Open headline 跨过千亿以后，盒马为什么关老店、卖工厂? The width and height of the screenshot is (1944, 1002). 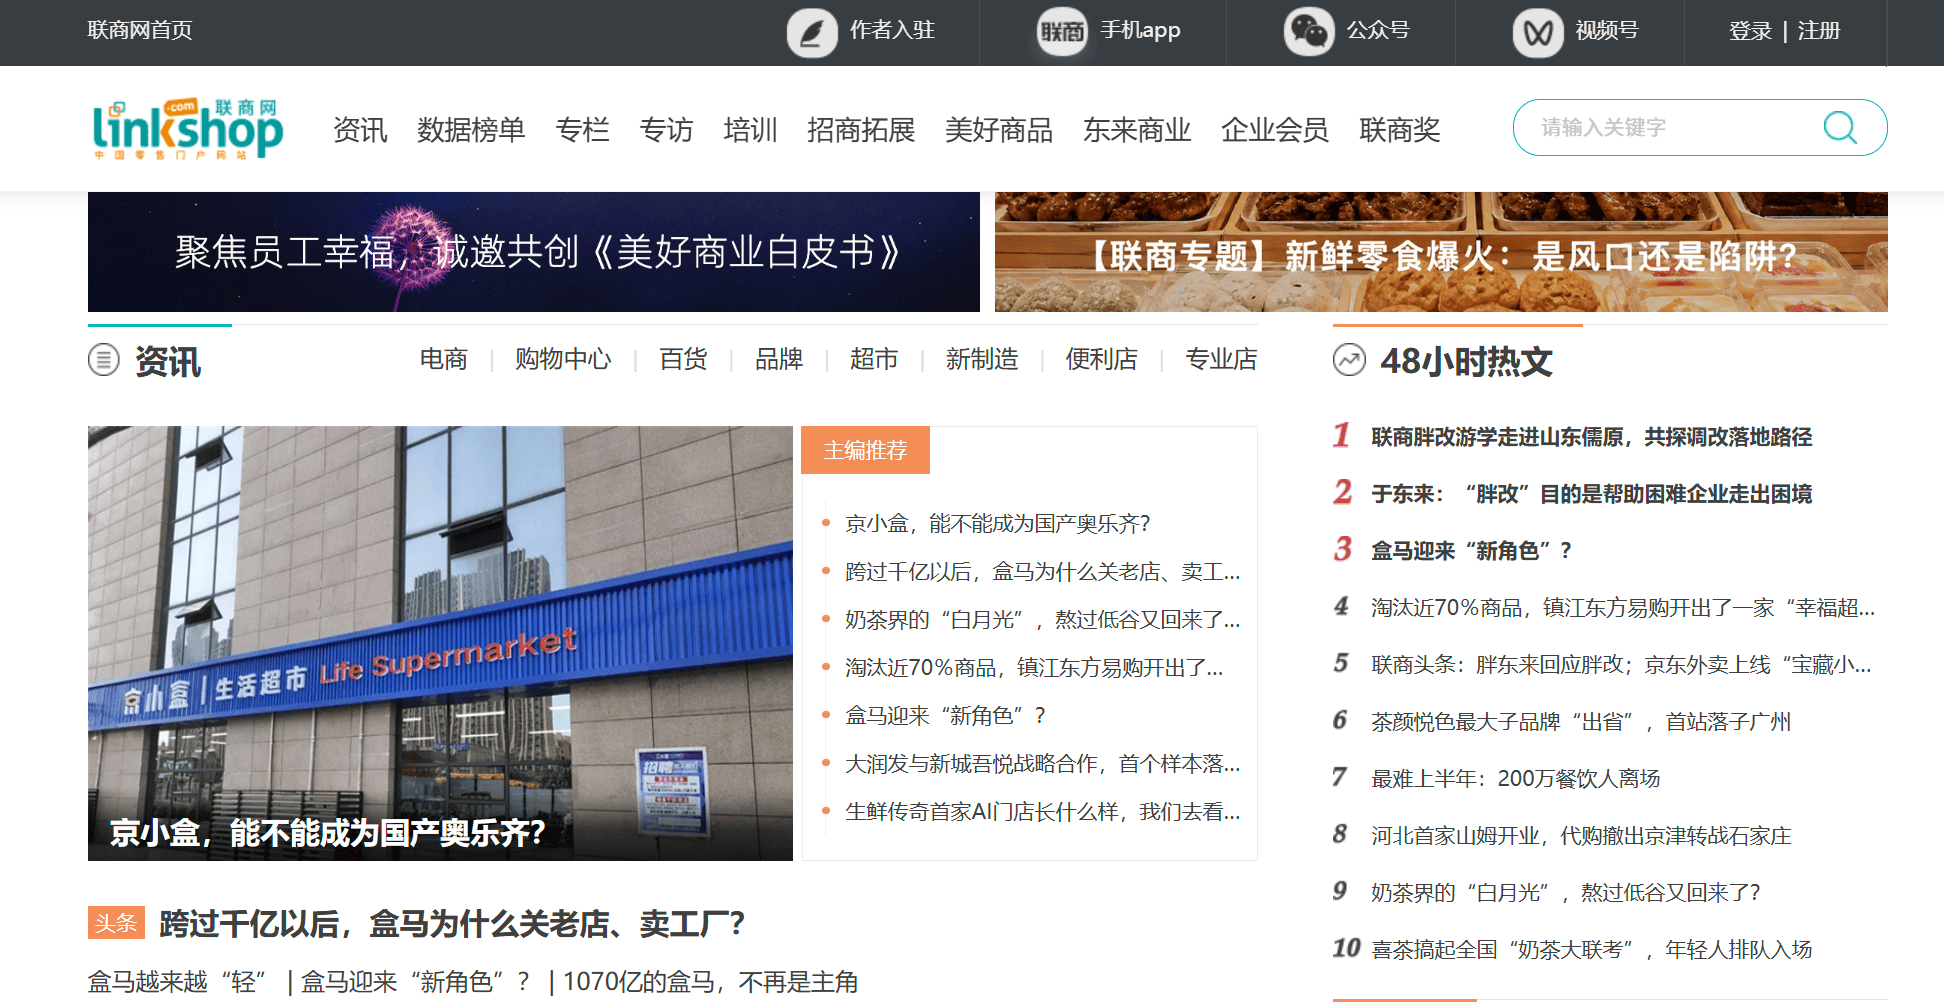pos(452,923)
